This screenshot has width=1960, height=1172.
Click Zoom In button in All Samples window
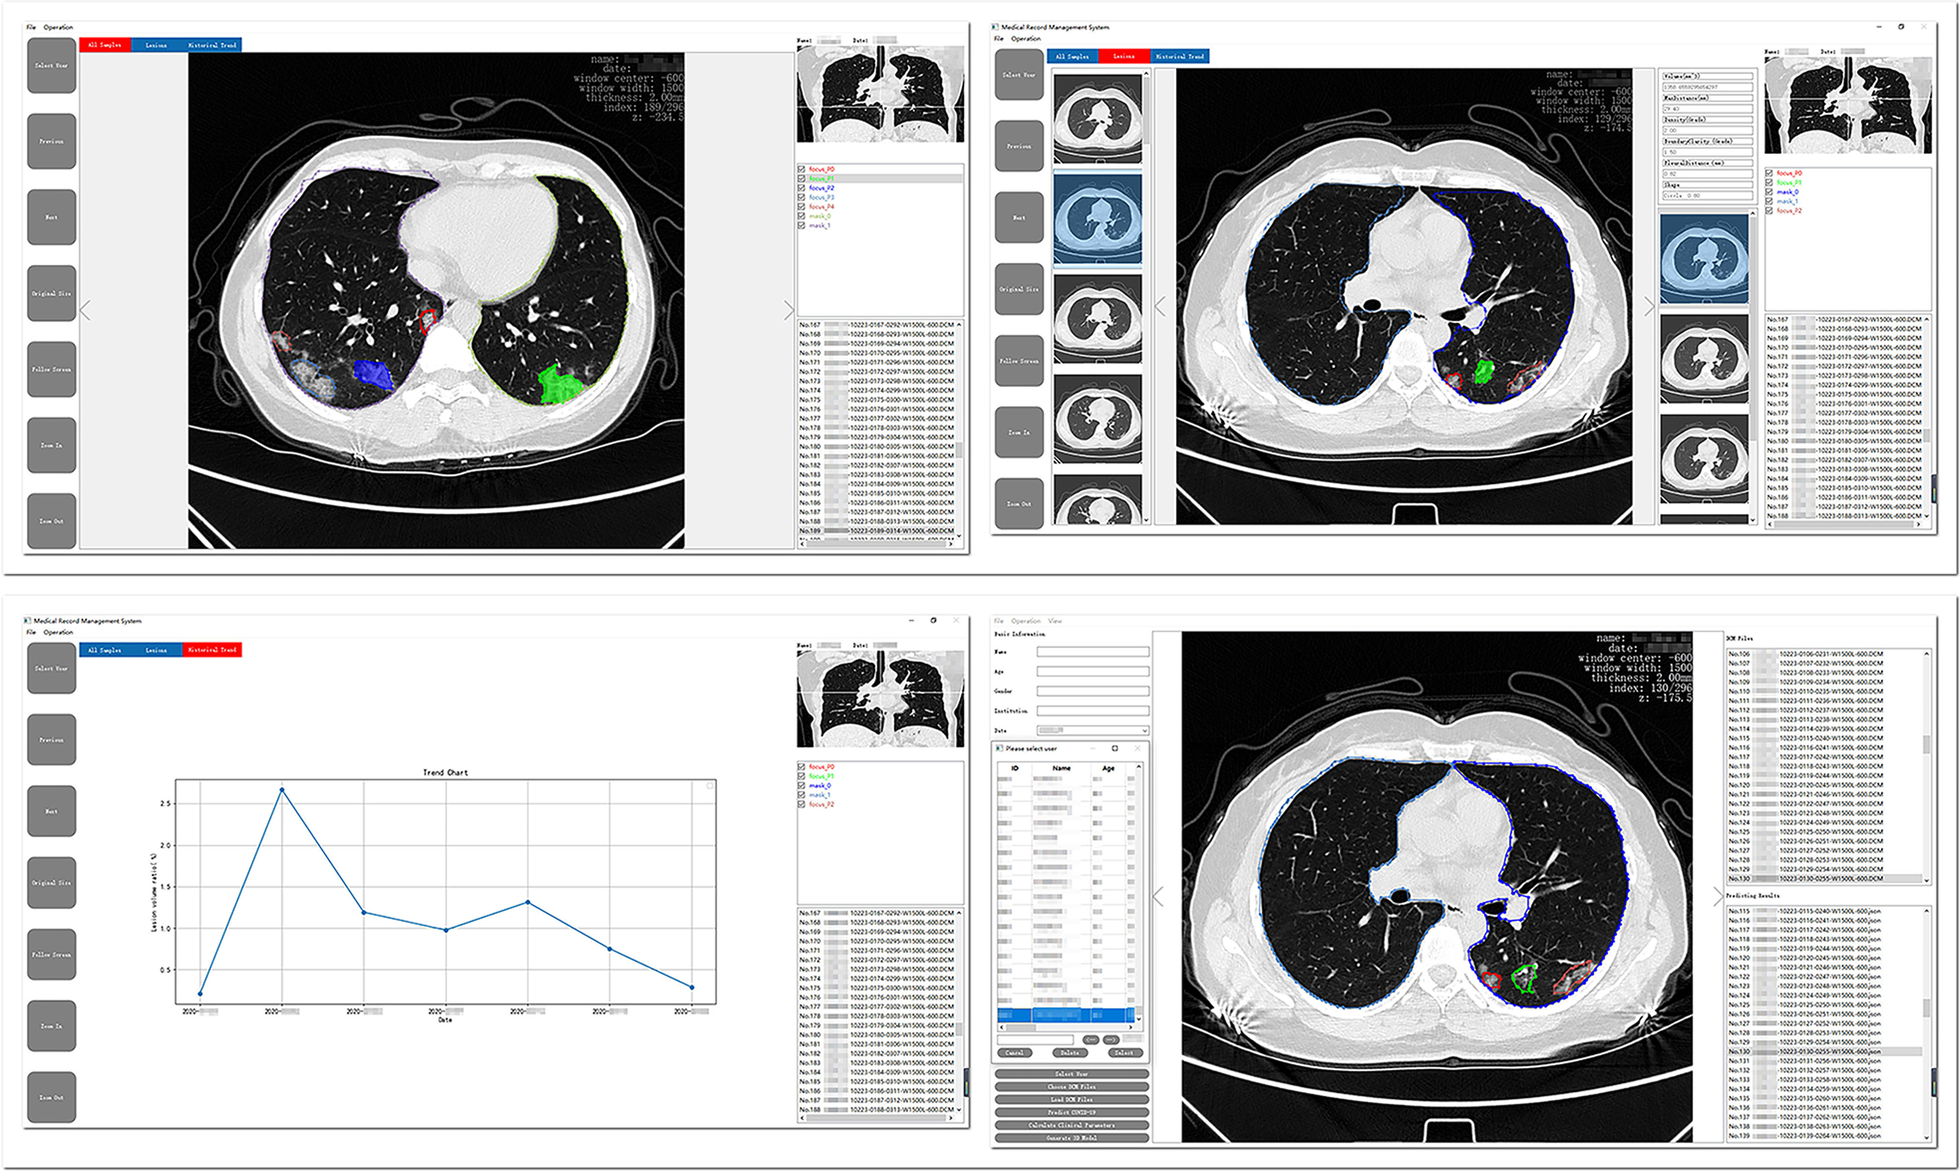coord(52,446)
